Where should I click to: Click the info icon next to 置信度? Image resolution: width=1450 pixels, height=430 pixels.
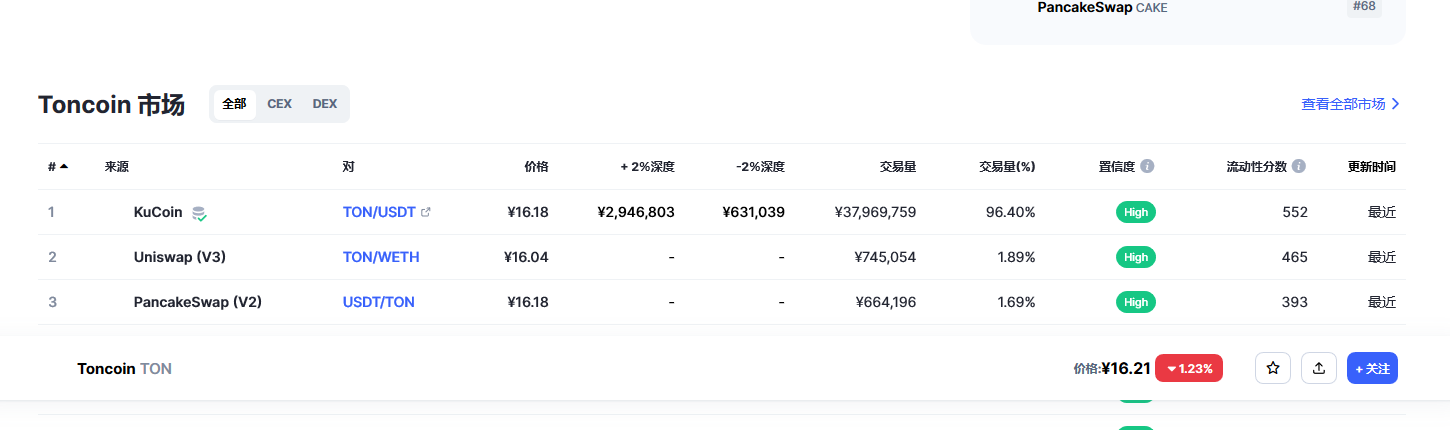(1147, 166)
